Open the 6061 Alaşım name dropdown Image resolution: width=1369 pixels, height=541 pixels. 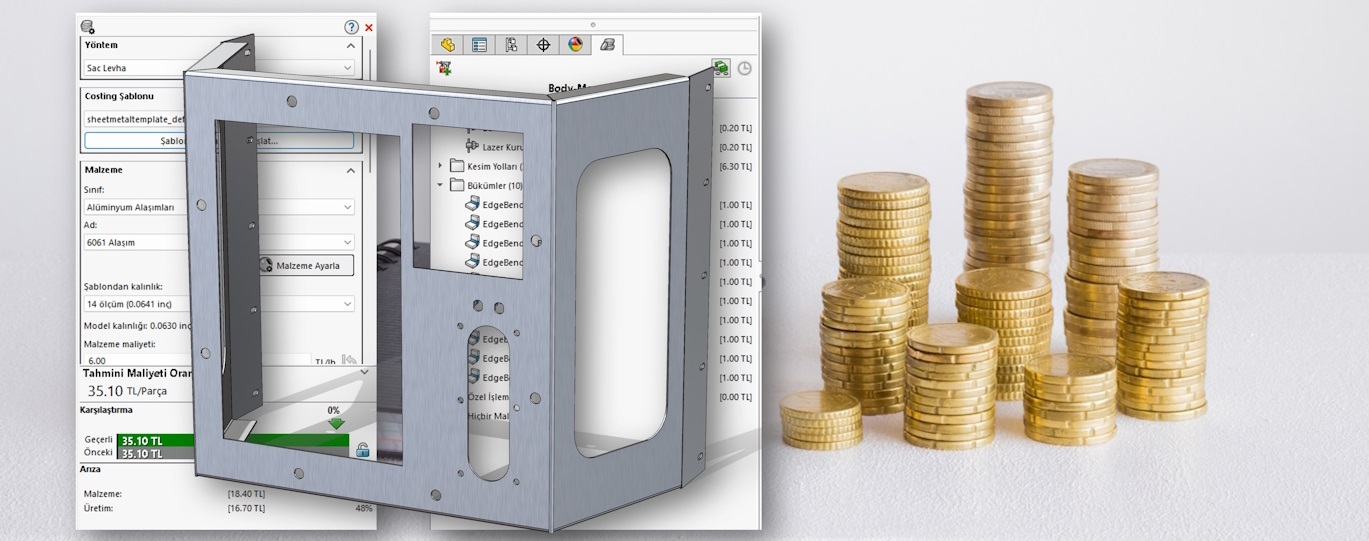[x=219, y=242]
